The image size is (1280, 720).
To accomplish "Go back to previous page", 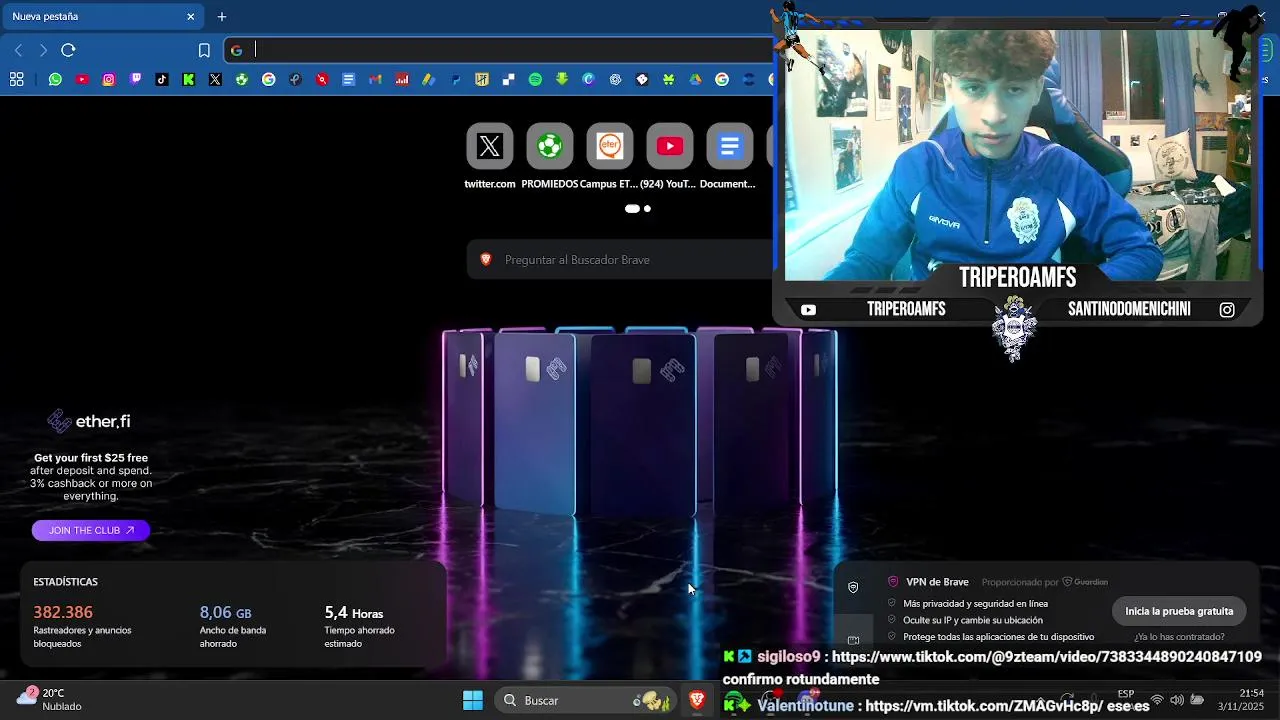I will click(18, 50).
